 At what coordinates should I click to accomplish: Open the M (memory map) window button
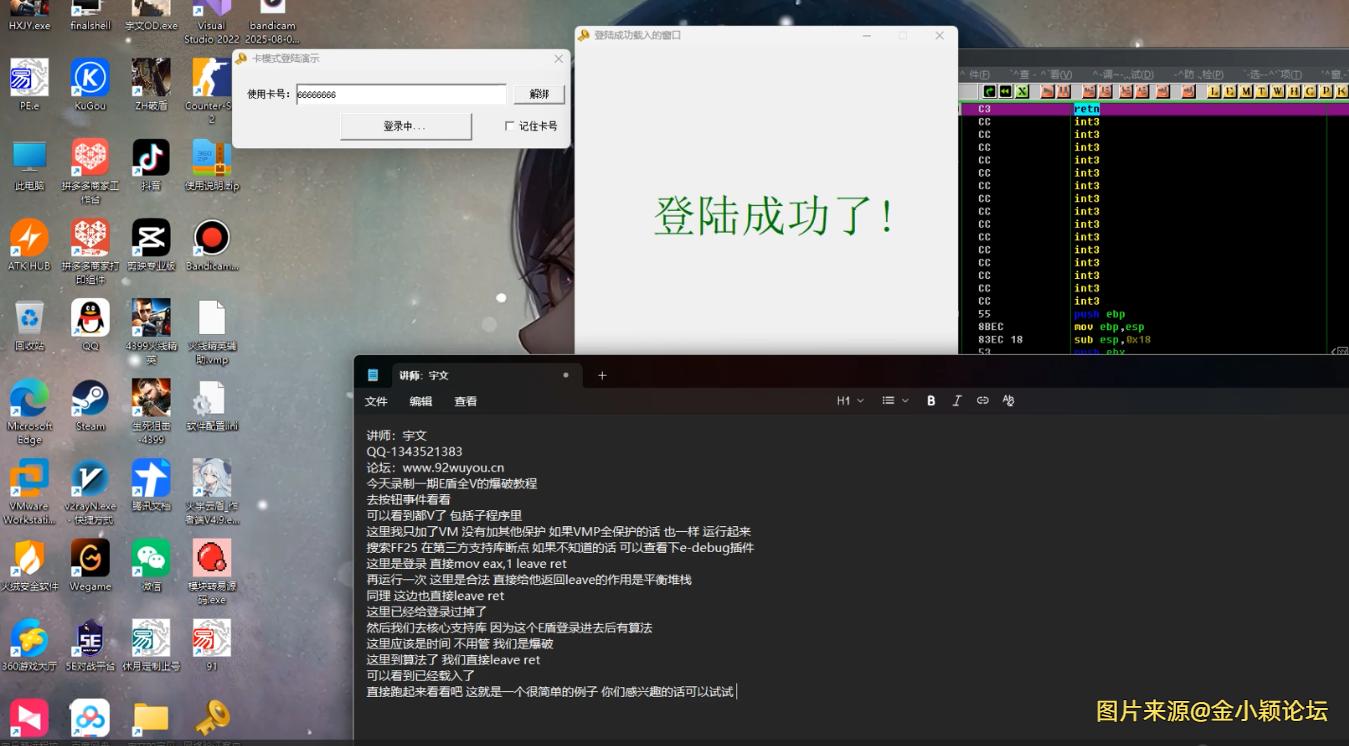tap(1246, 92)
